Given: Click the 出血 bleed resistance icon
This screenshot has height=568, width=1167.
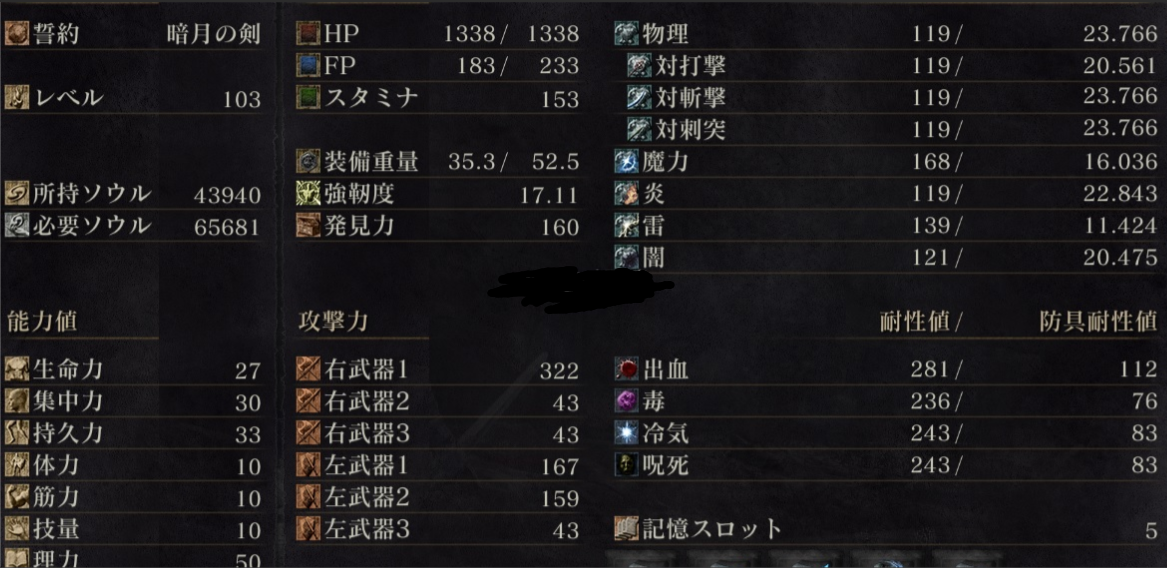Looking at the screenshot, I should pyautogui.click(x=627, y=368).
